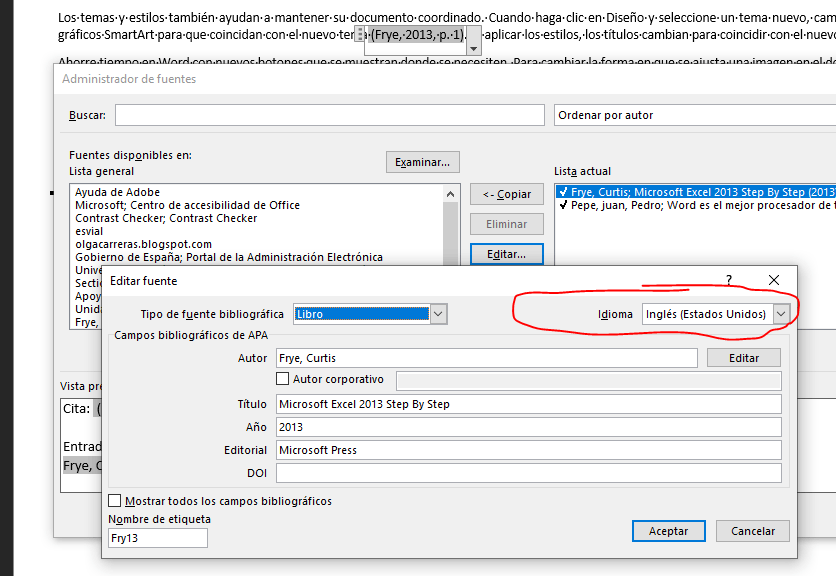Click the <- Copiar button
Image resolution: width=836 pixels, height=576 pixels.
click(507, 194)
